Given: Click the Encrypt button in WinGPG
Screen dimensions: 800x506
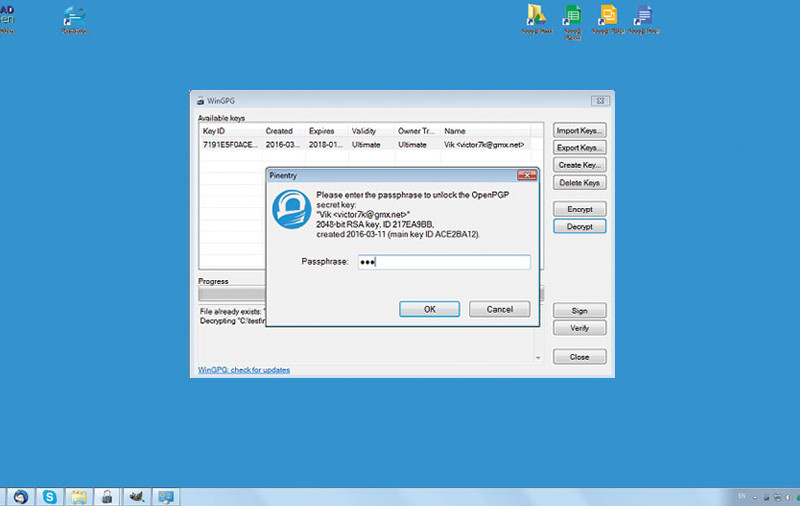Looking at the screenshot, I should click(x=580, y=209).
